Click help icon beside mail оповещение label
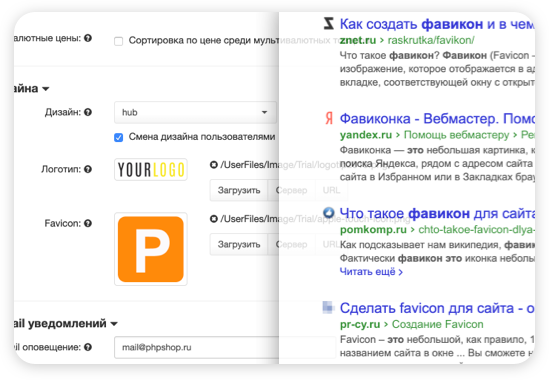549x380 pixels. click(x=88, y=347)
